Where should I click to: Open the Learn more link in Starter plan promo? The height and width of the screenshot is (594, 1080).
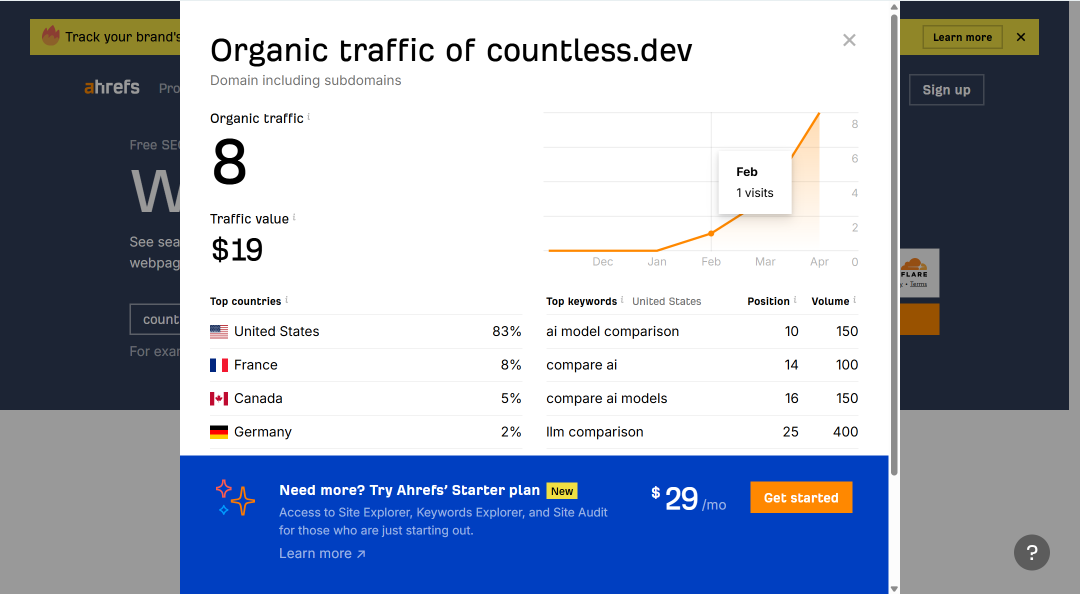tap(322, 553)
